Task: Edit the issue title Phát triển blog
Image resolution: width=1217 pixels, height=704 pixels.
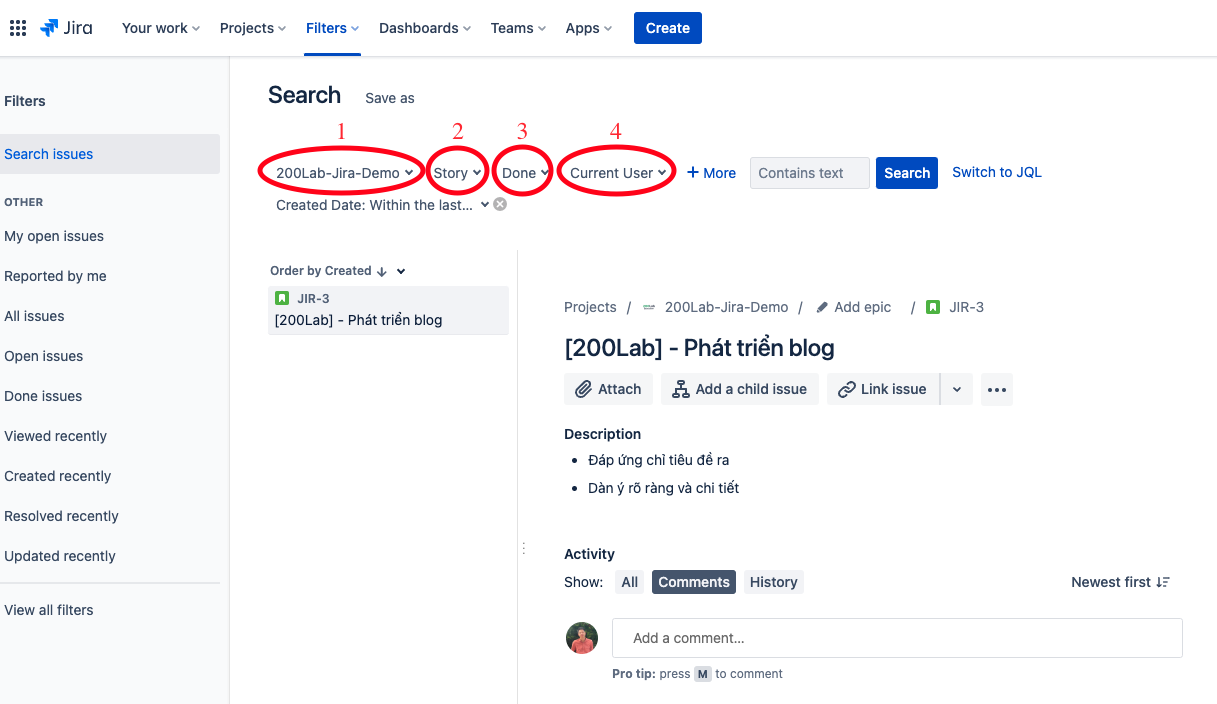Action: 699,348
